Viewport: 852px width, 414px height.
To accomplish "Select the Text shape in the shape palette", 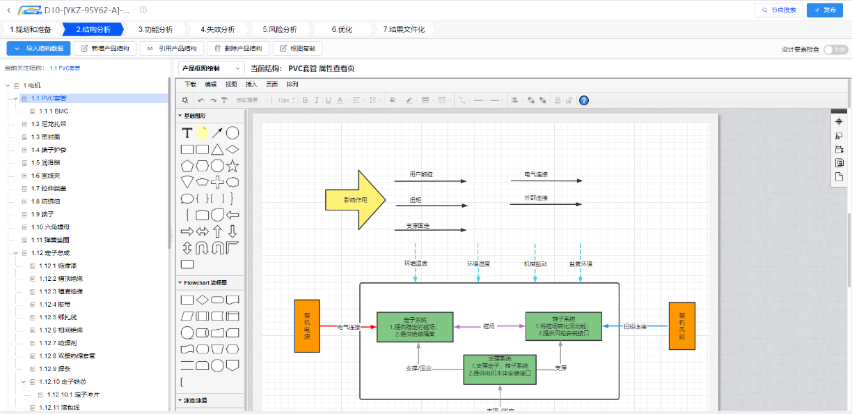I will pyautogui.click(x=187, y=133).
